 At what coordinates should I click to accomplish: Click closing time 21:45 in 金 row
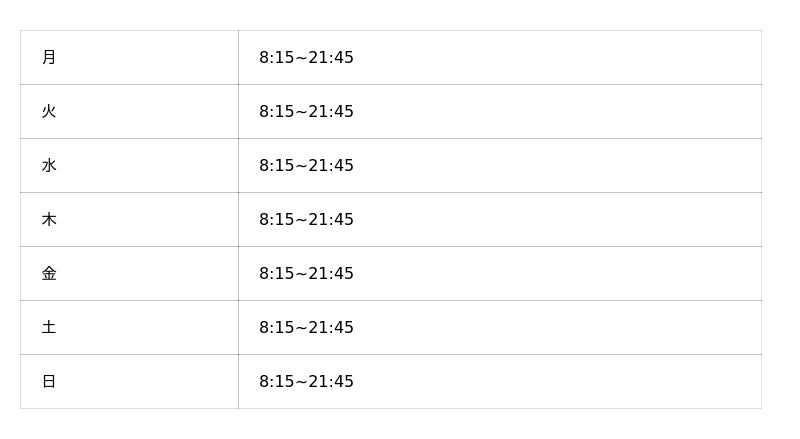pyautogui.click(x=331, y=274)
